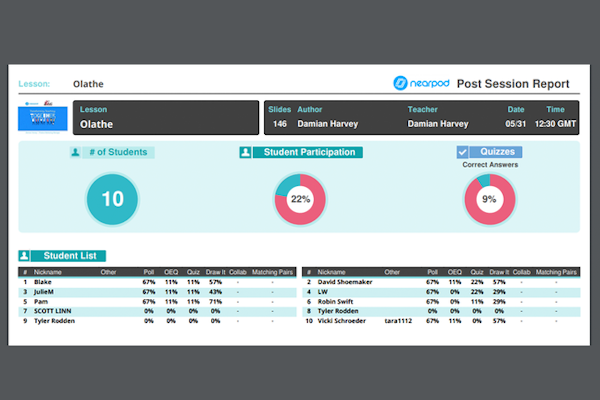This screenshot has width=600, height=400.
Task: Click the person icon beside # of Students
Action: click(75, 153)
